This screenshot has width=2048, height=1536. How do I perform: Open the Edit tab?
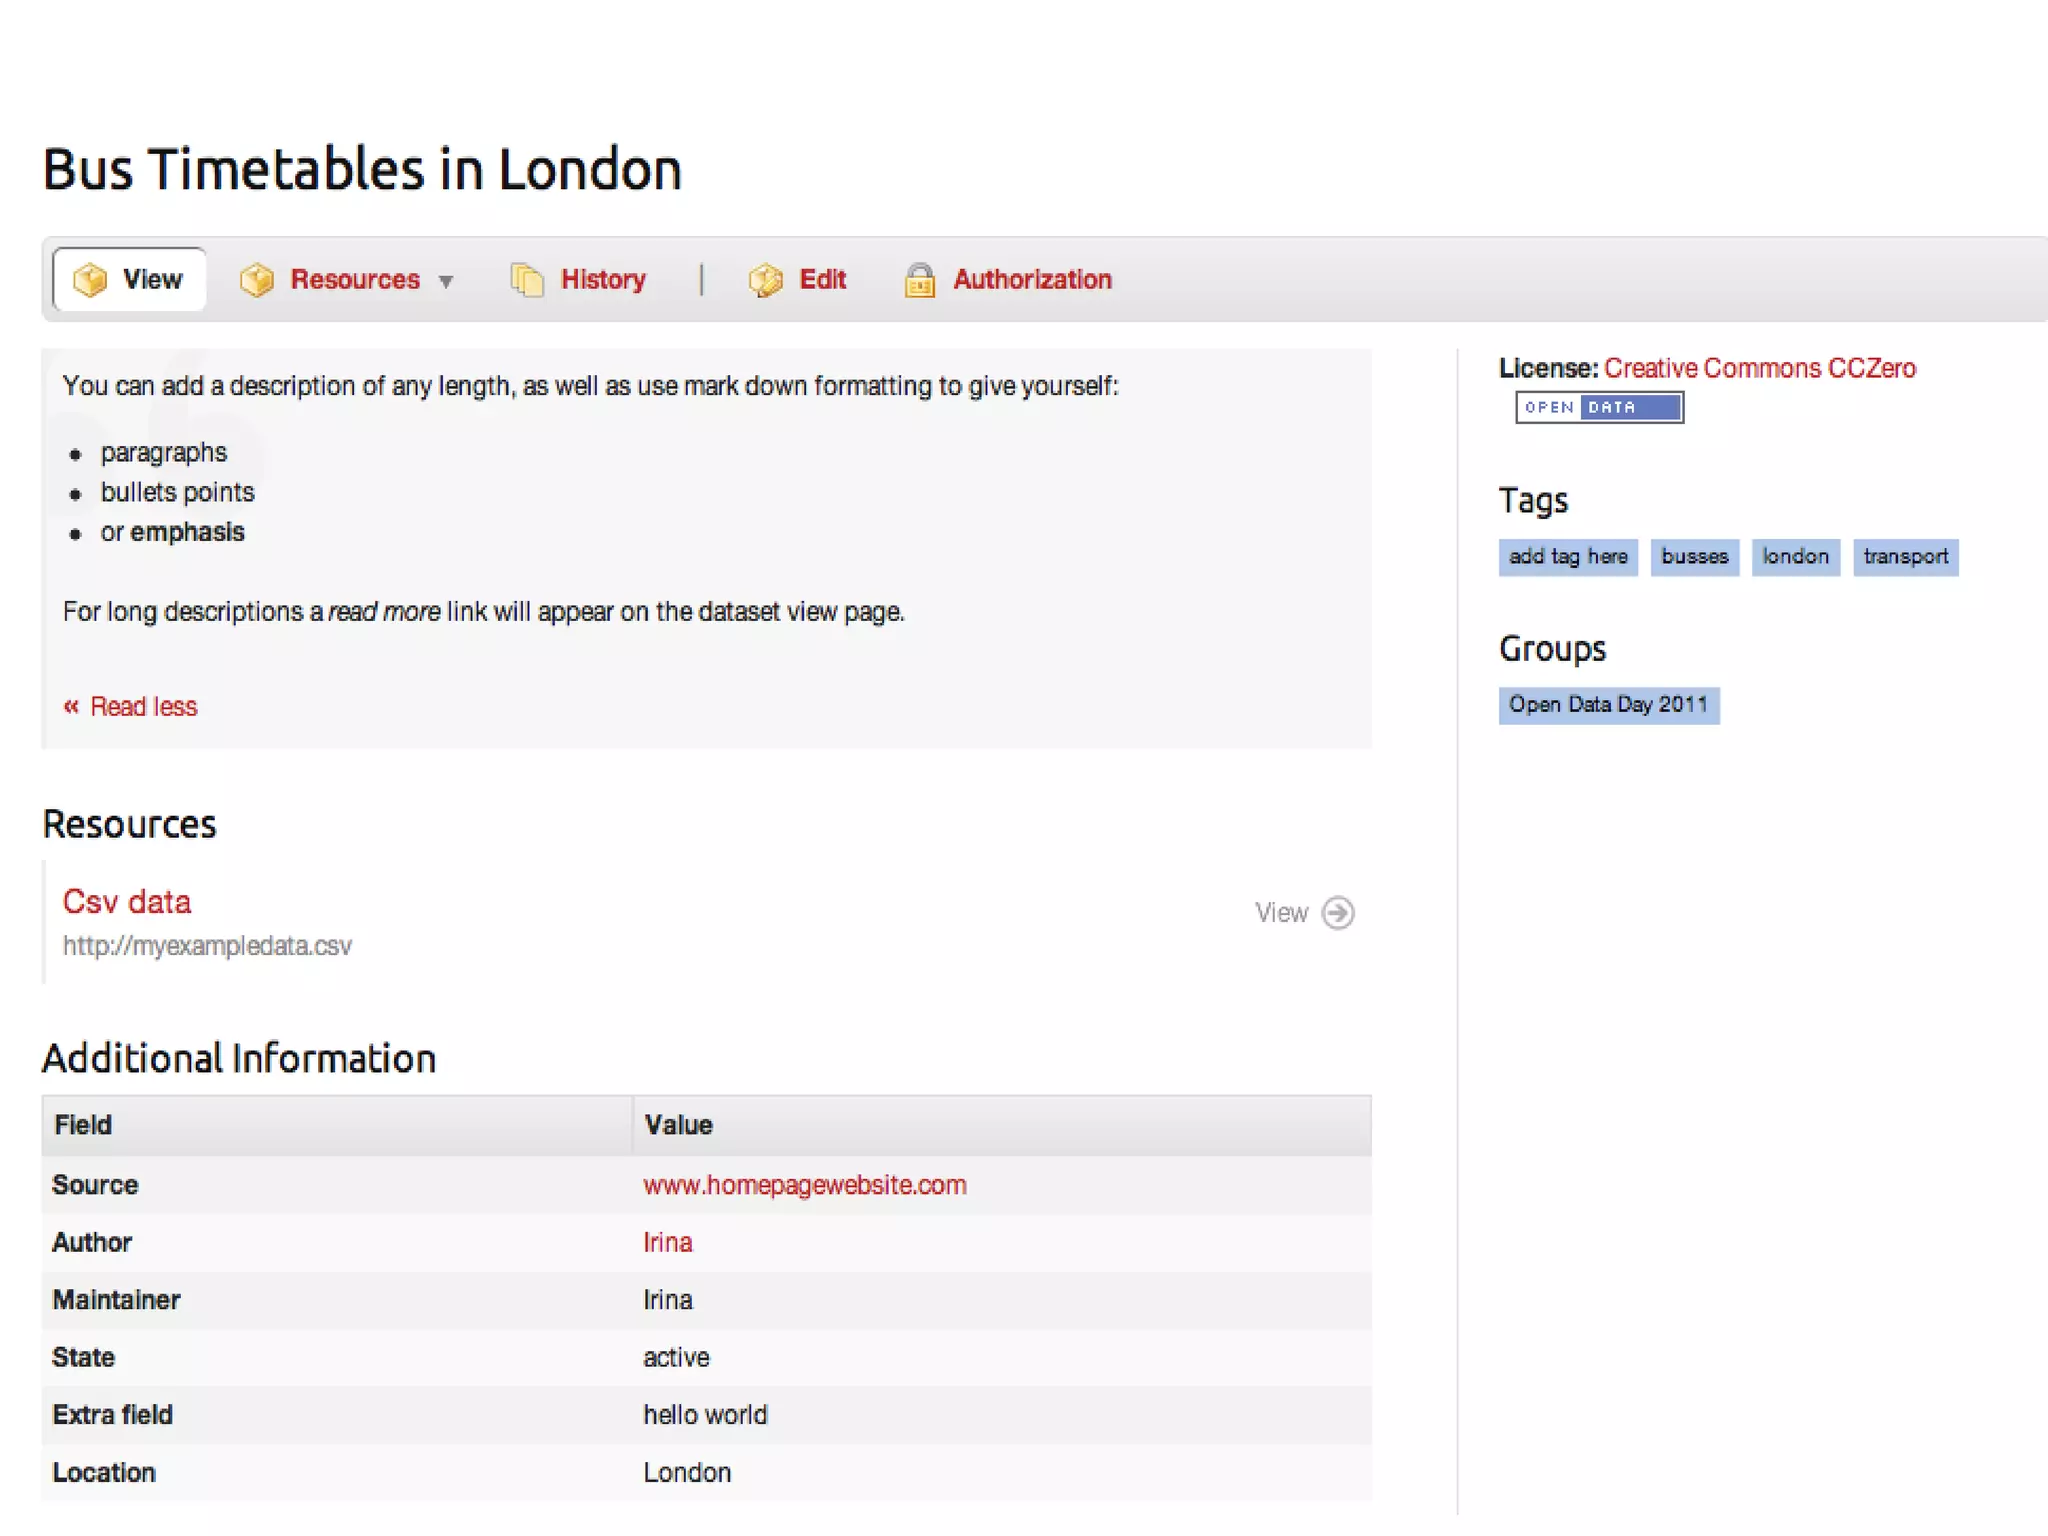(822, 280)
